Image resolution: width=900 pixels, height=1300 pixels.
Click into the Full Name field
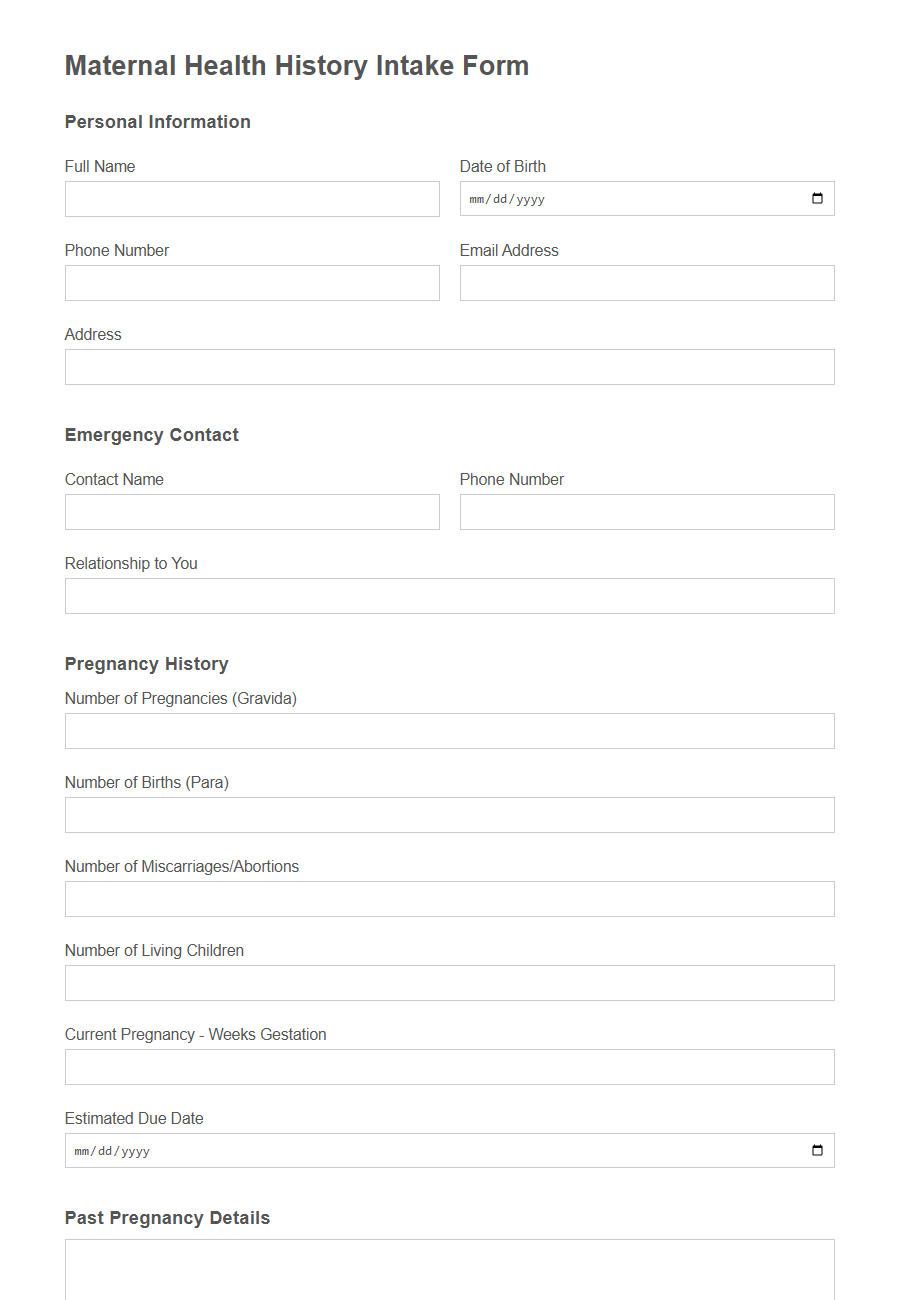pyautogui.click(x=250, y=198)
